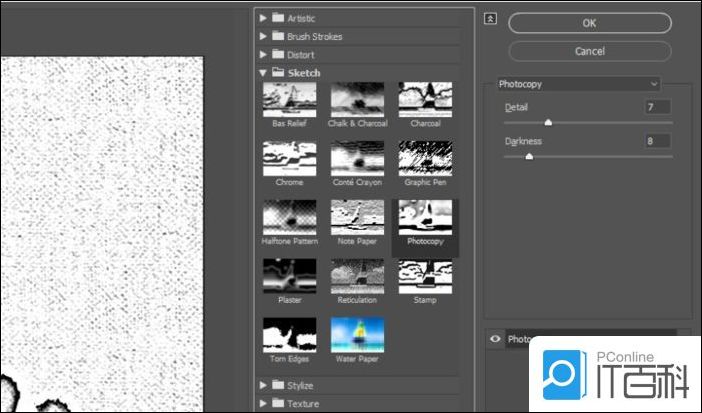The height and width of the screenshot is (413, 702).
Task: Select the Plaster filter thumbnail
Action: pyautogui.click(x=289, y=276)
